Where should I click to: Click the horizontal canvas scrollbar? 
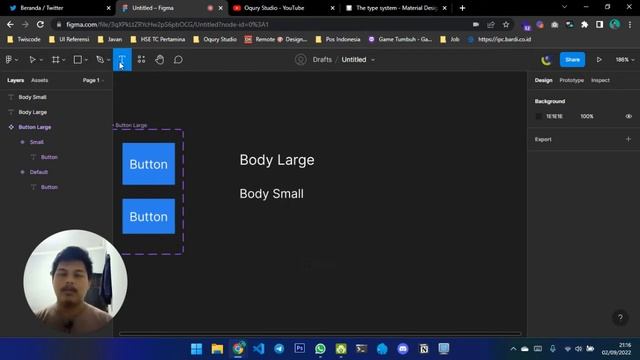(320, 333)
